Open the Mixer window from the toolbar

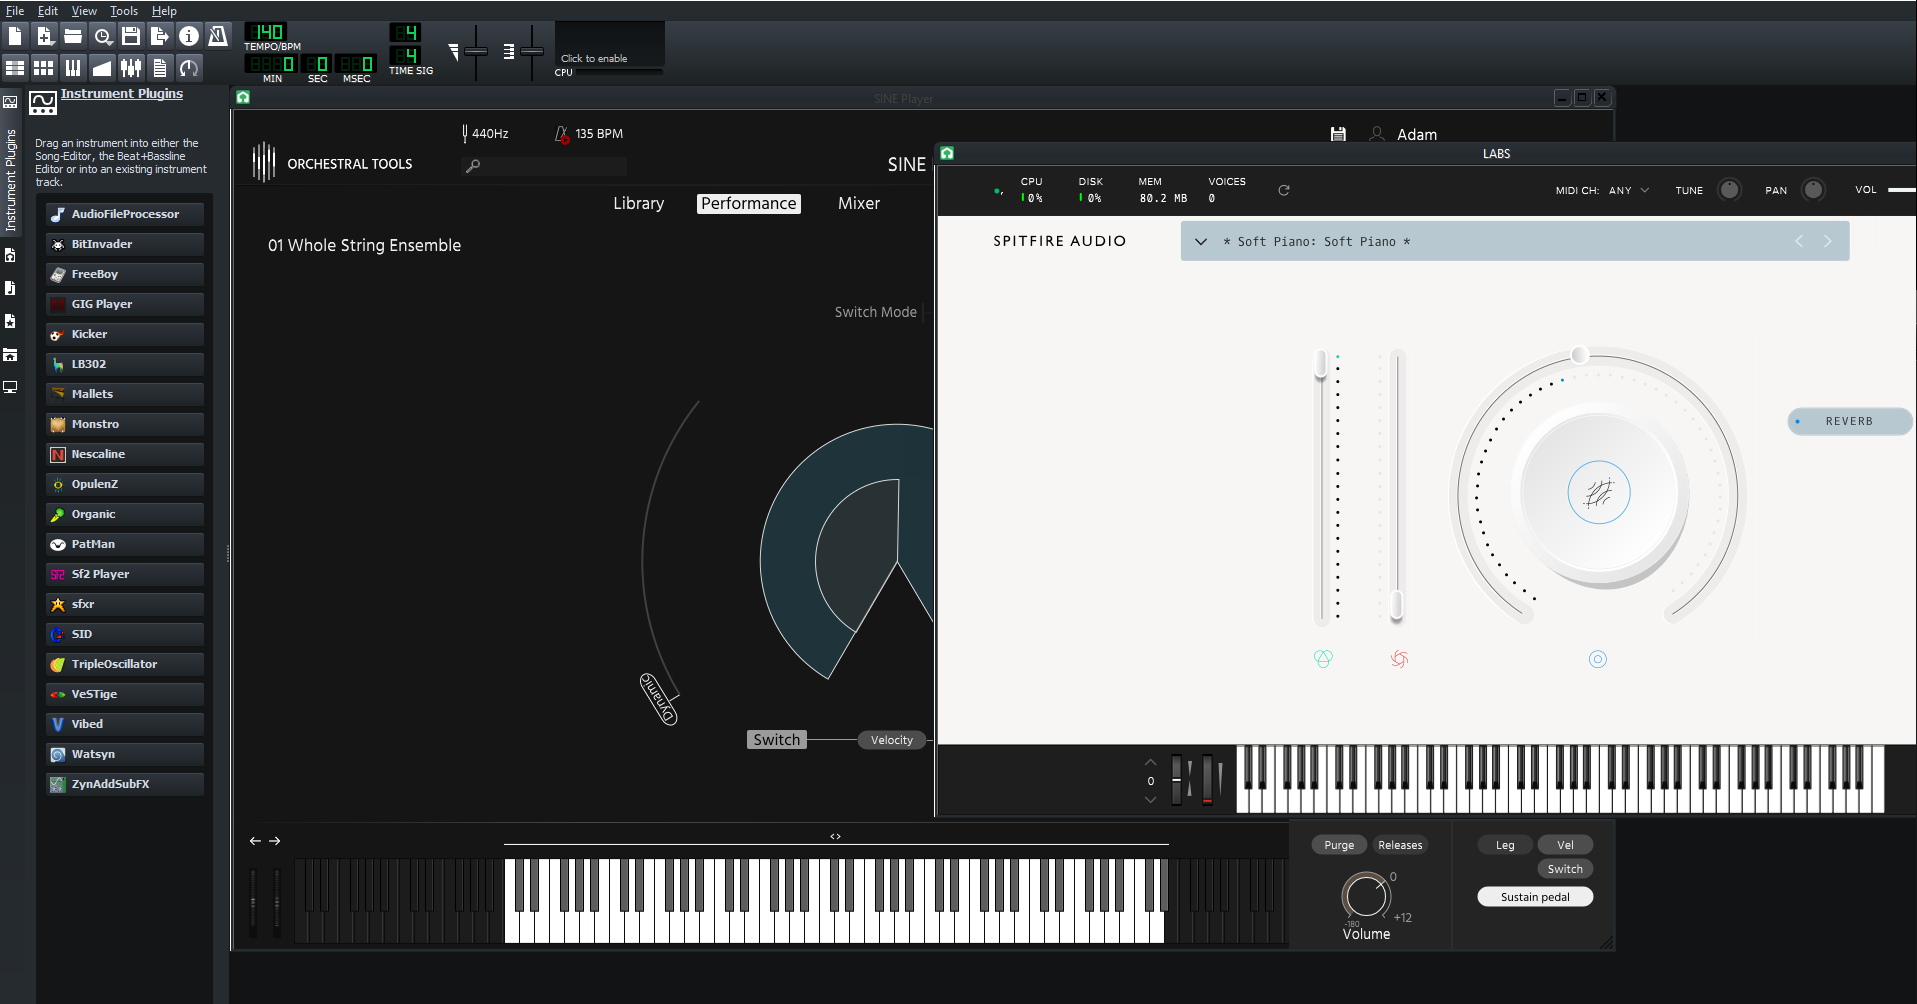pos(131,68)
